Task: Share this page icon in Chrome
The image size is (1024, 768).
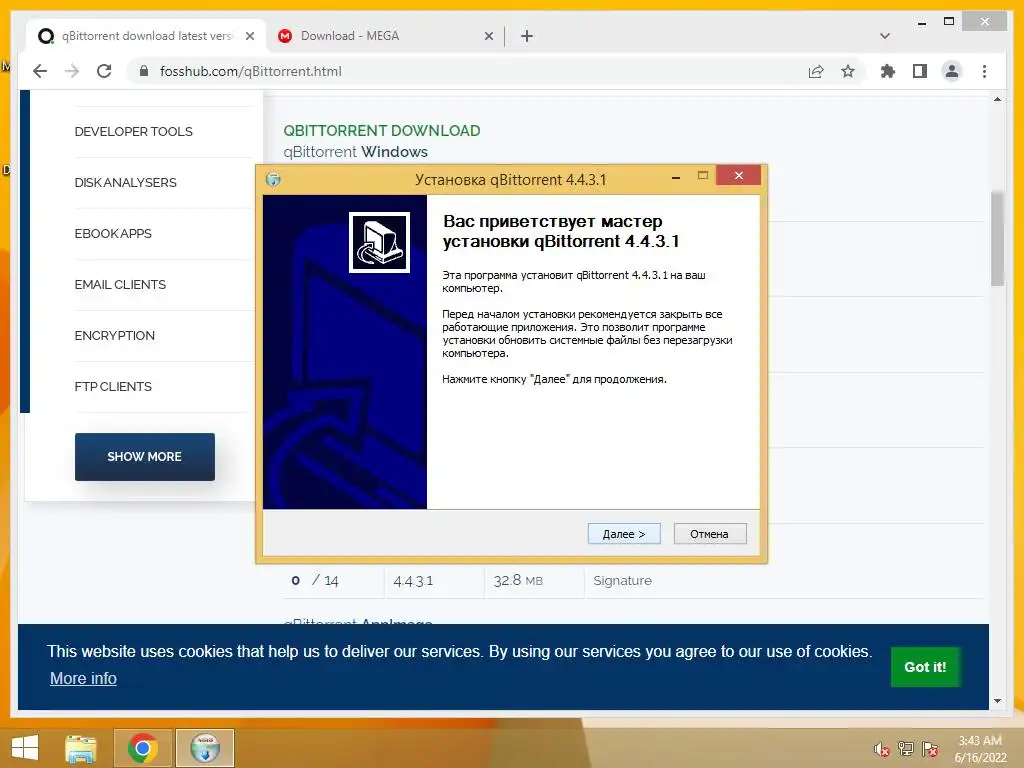Action: point(816,71)
